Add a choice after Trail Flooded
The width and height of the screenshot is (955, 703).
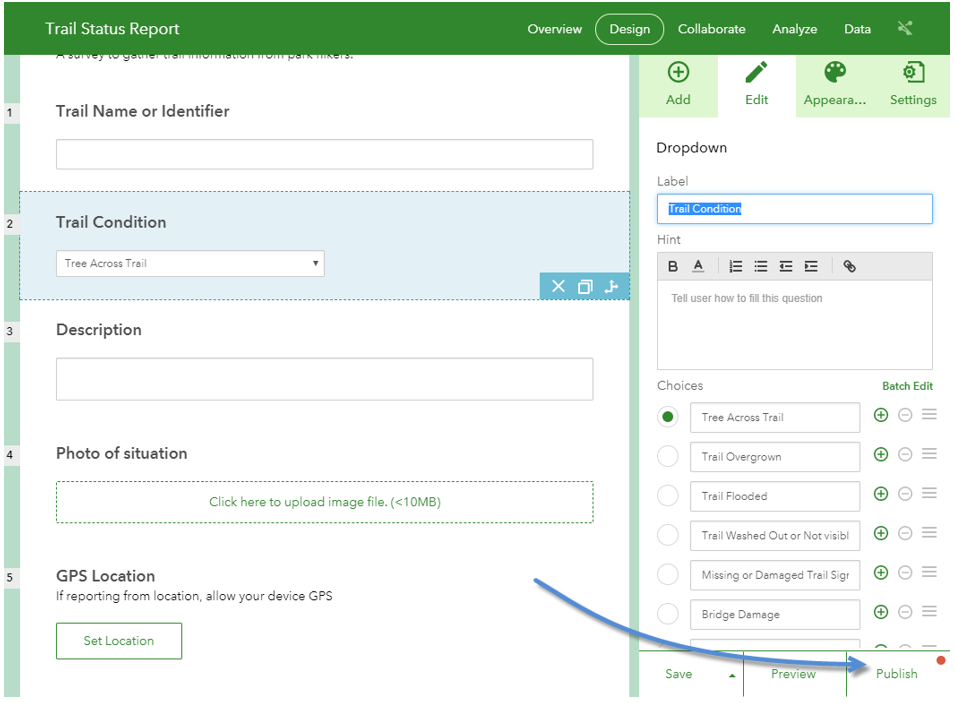881,494
